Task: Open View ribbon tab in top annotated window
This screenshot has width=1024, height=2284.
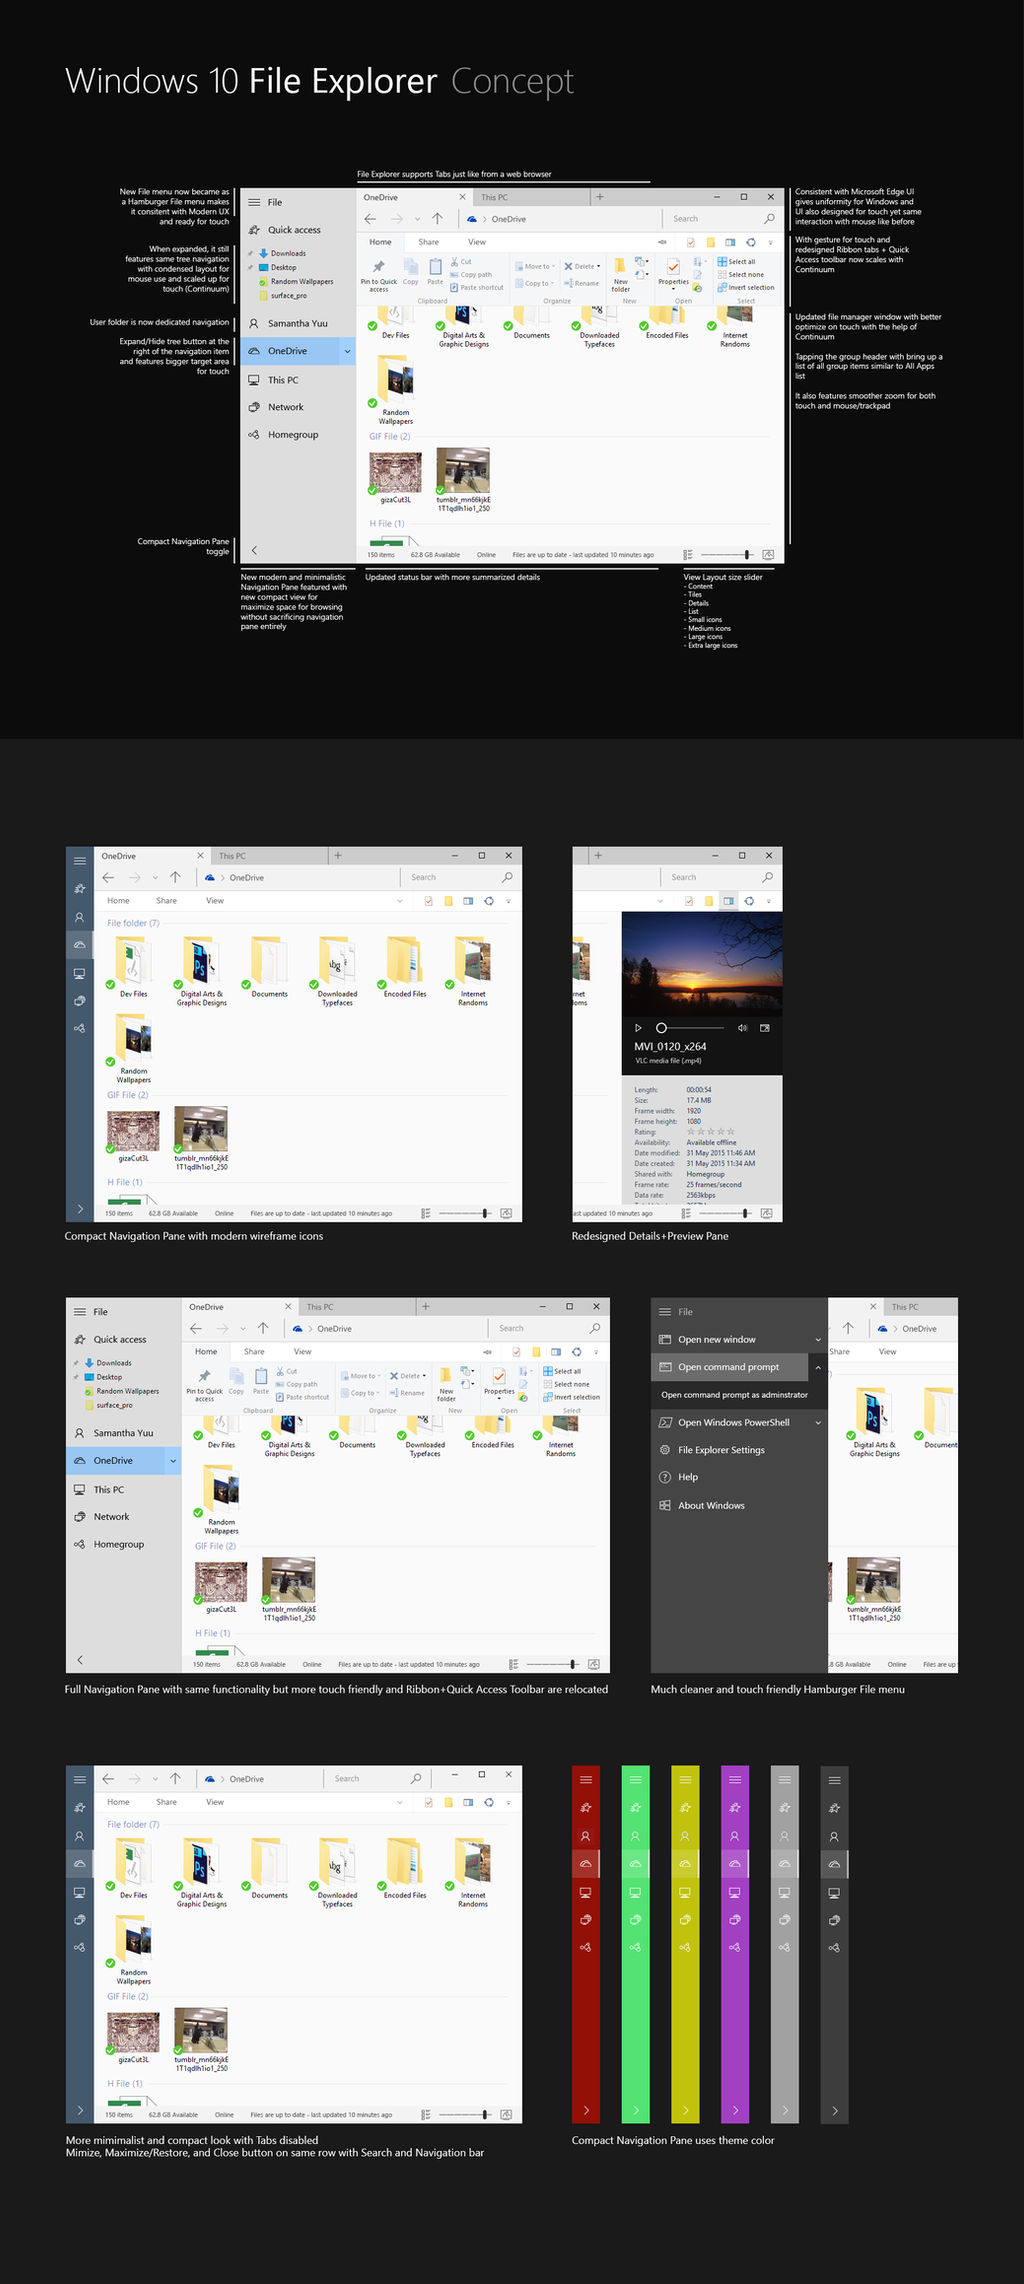Action: [x=477, y=242]
